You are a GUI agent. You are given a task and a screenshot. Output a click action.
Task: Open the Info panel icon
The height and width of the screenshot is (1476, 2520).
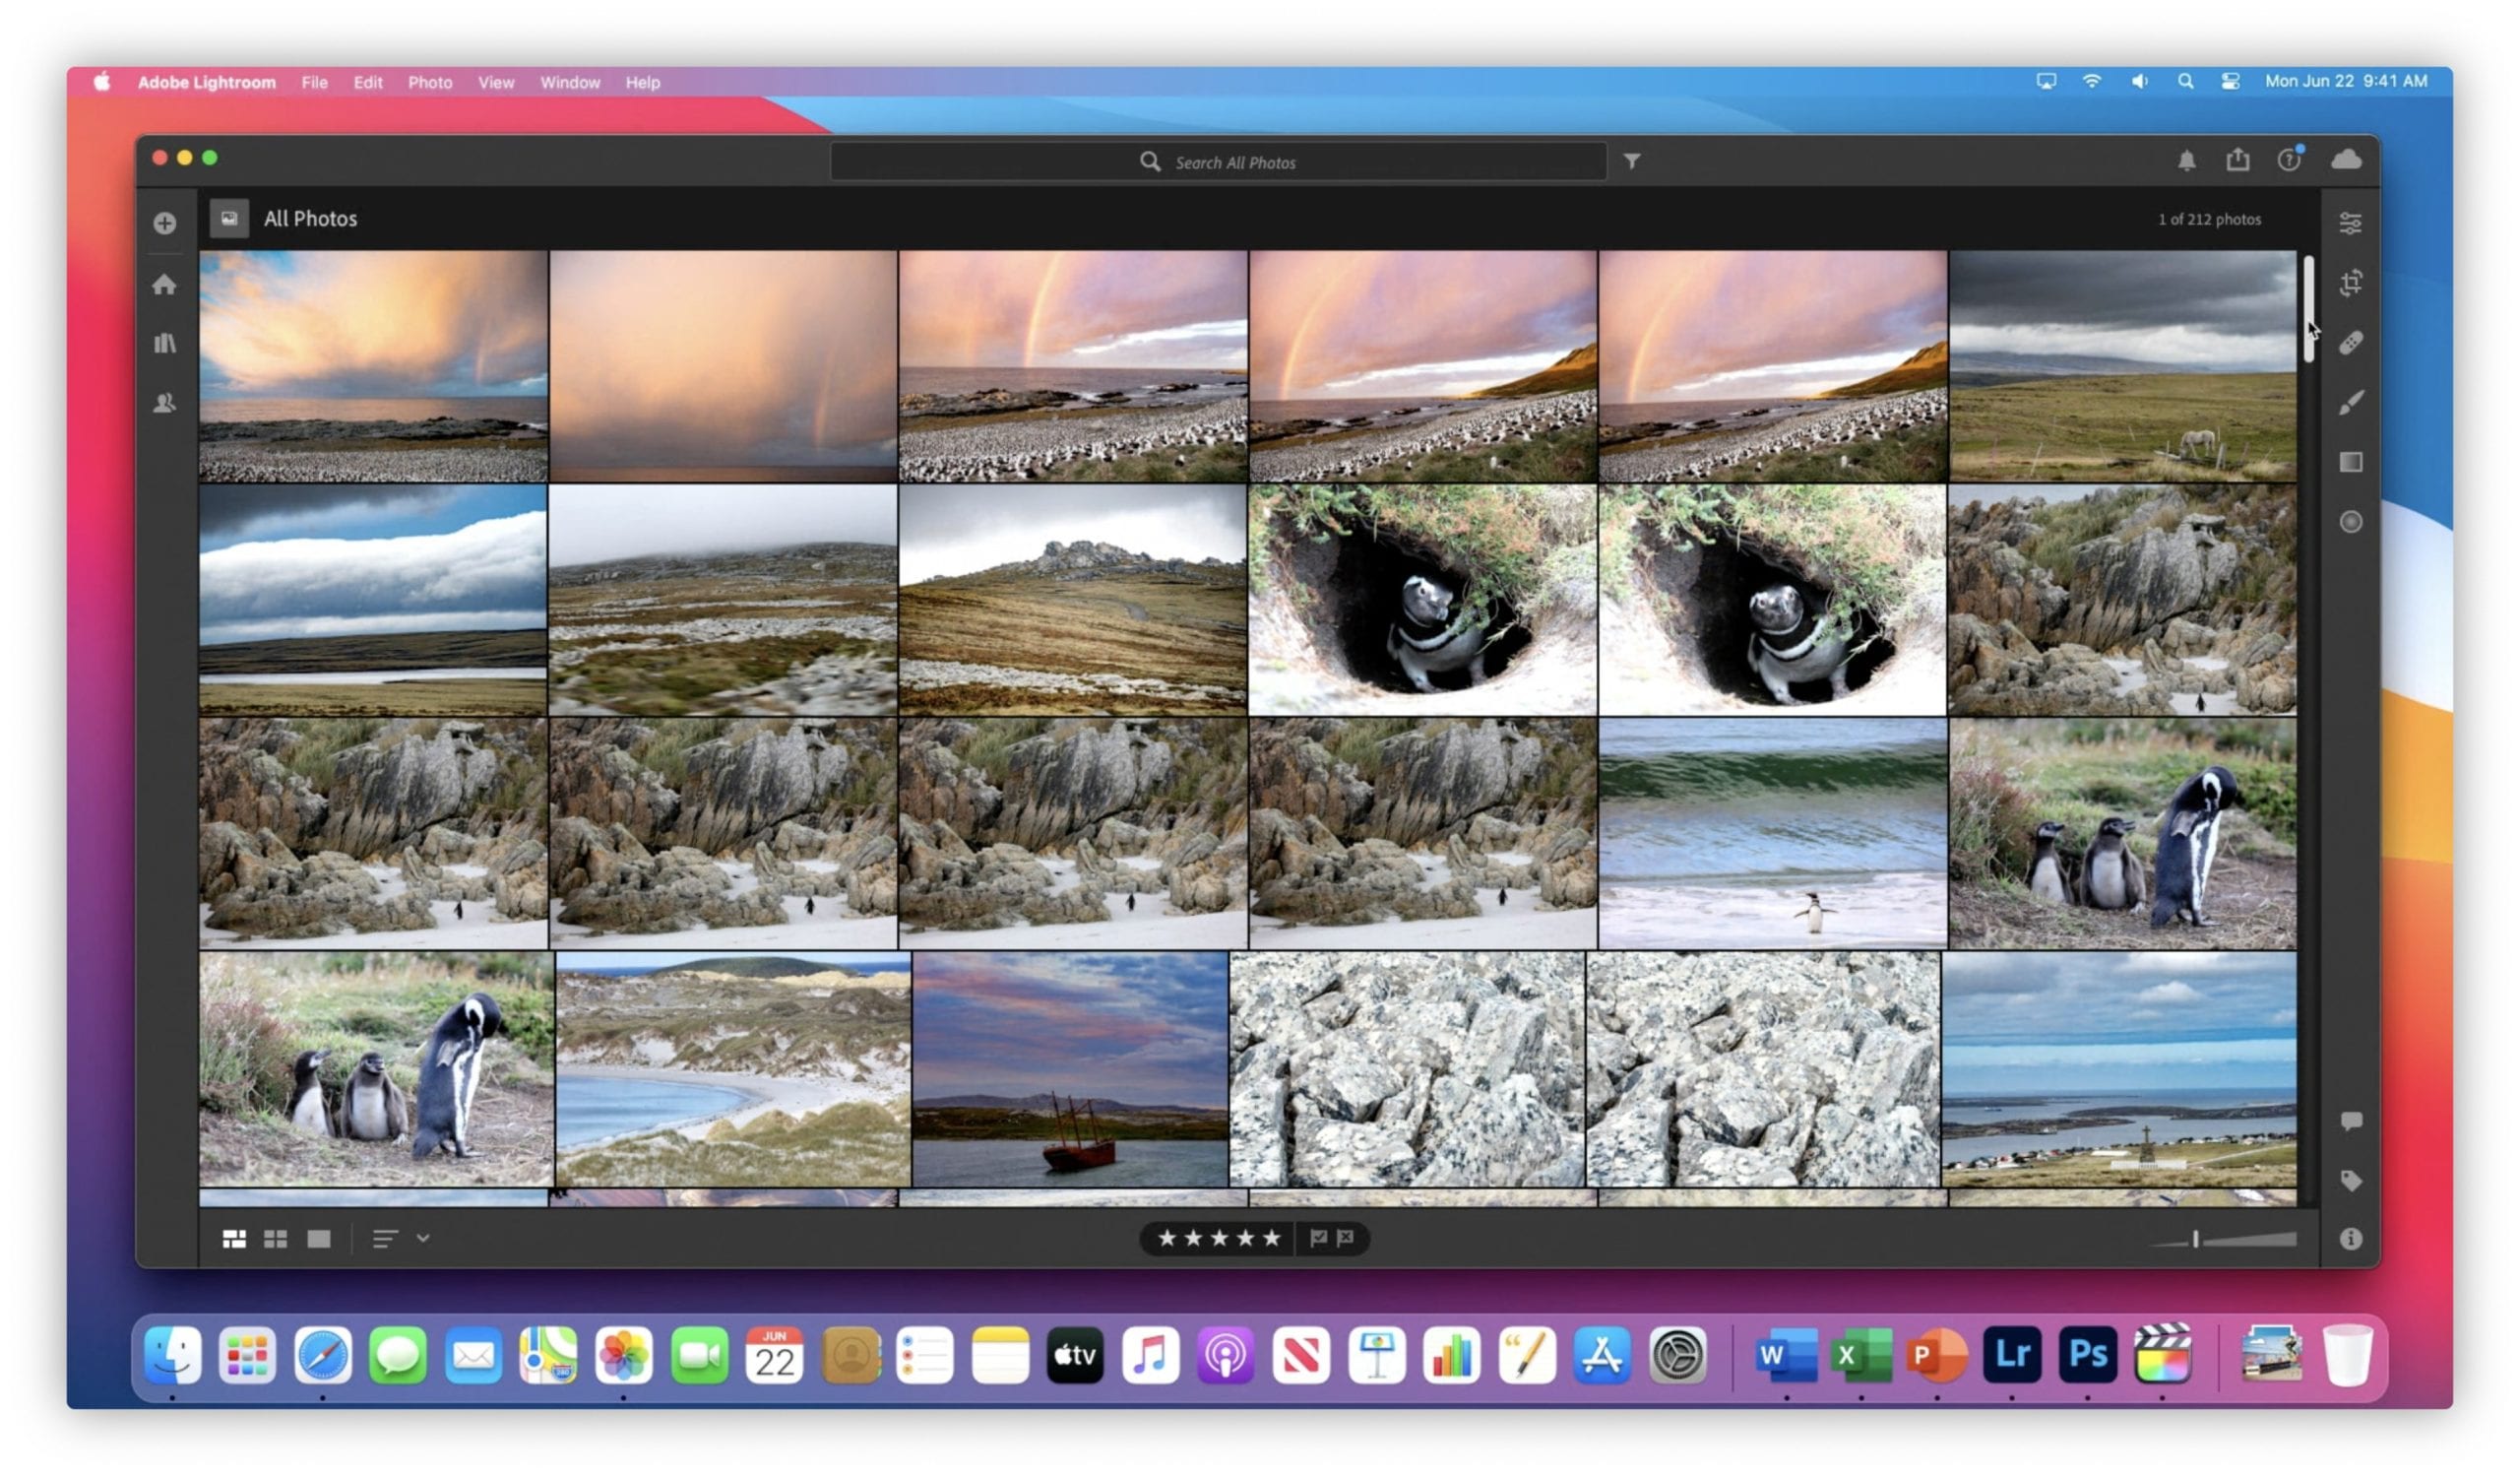[x=2350, y=1239]
